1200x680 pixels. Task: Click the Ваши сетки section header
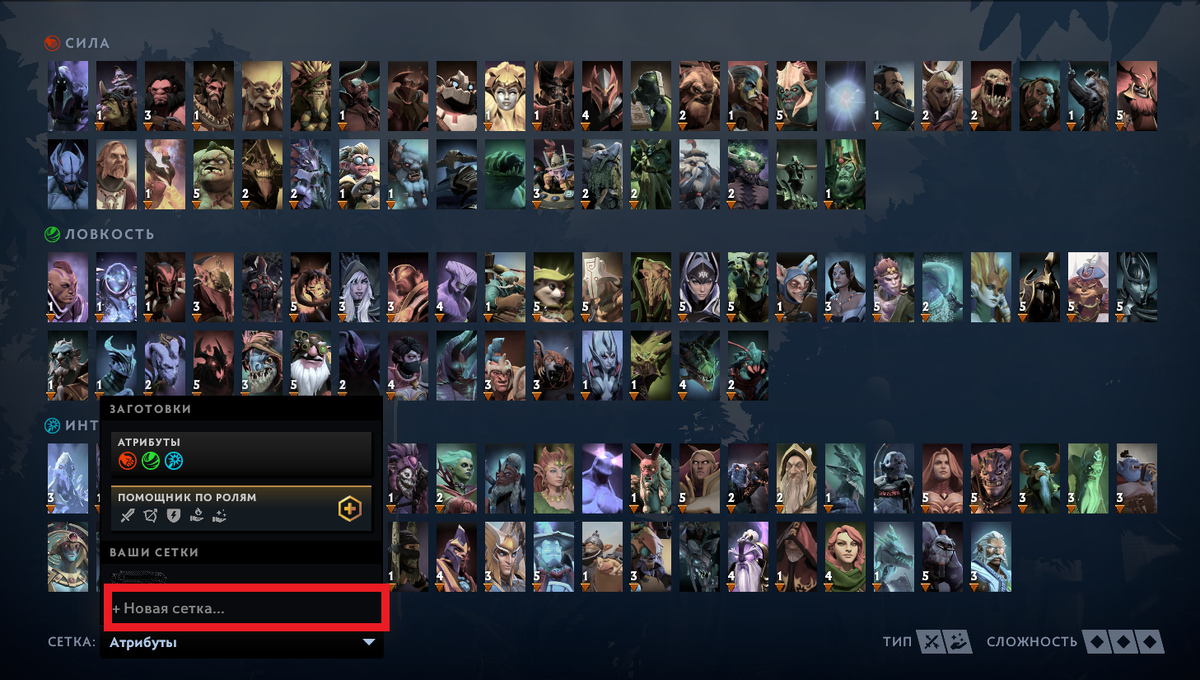[x=153, y=552]
